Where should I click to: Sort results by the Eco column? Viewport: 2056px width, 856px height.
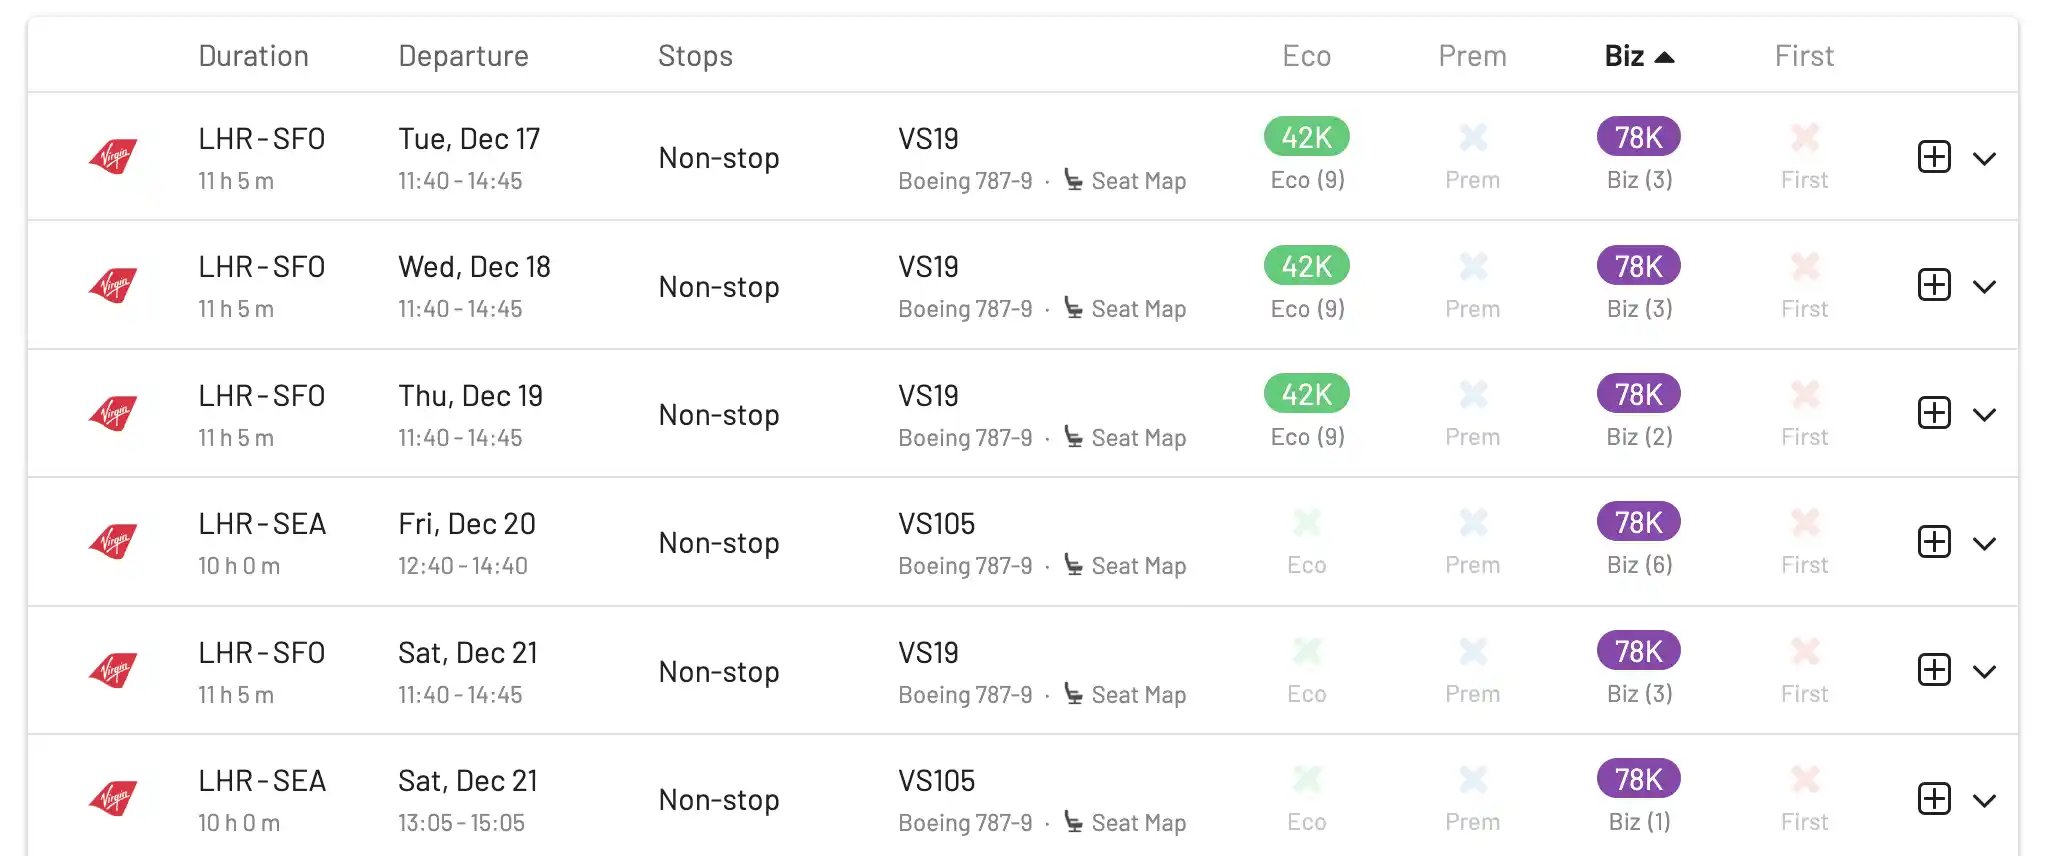pyautogui.click(x=1306, y=56)
